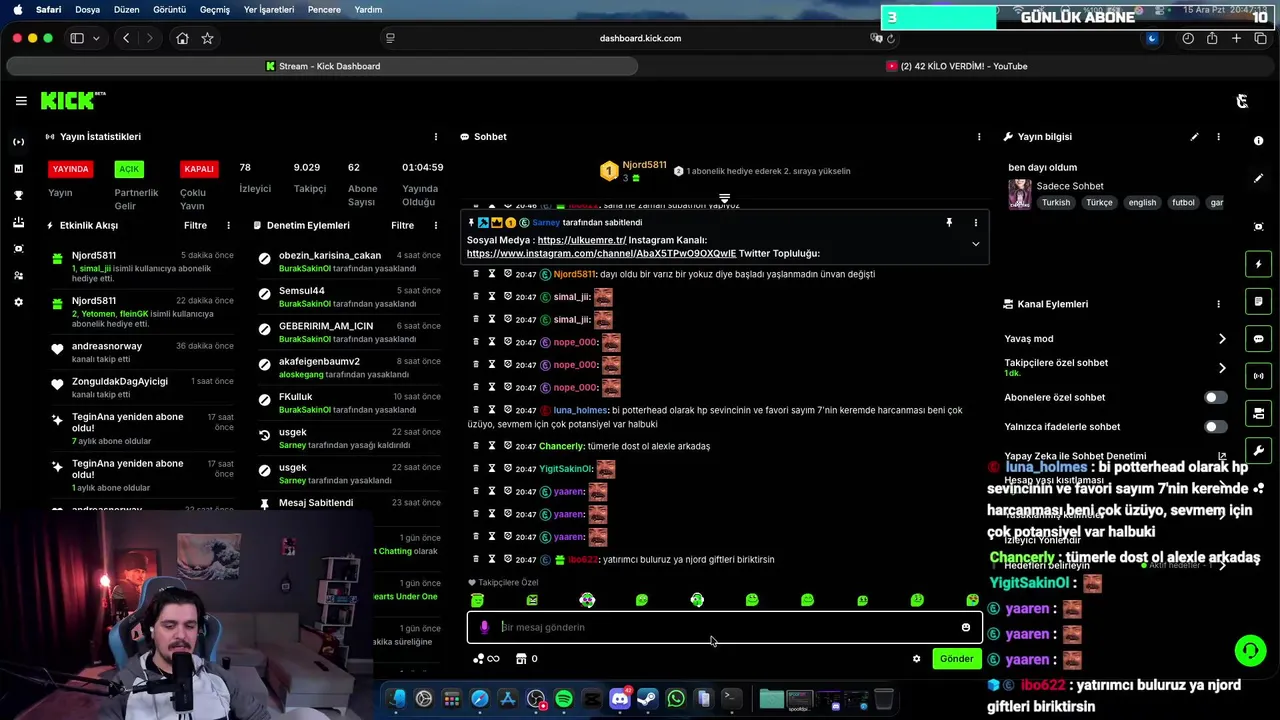Click the purple microphone icon in the chat input
This screenshot has width=1280, height=720.
click(484, 627)
